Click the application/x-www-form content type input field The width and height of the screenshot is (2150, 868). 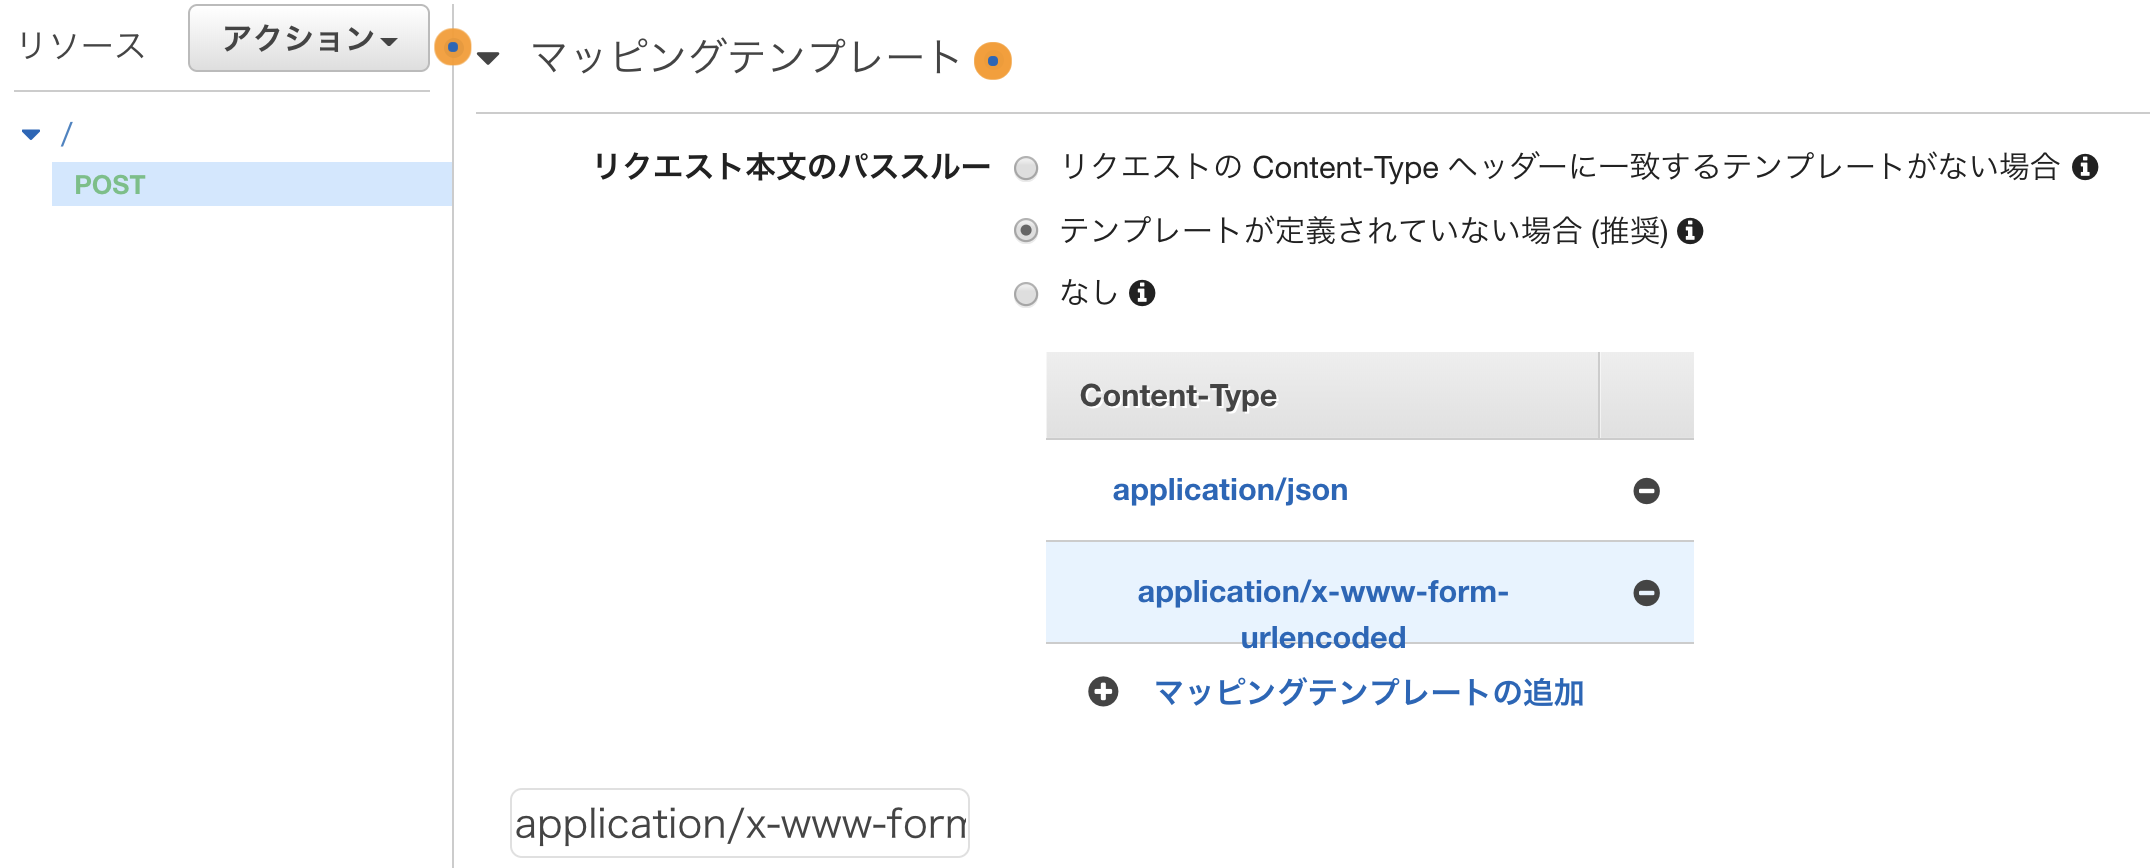[740, 823]
